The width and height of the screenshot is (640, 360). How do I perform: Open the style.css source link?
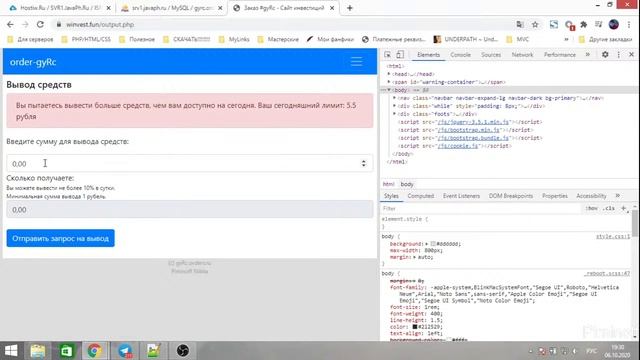(613, 236)
